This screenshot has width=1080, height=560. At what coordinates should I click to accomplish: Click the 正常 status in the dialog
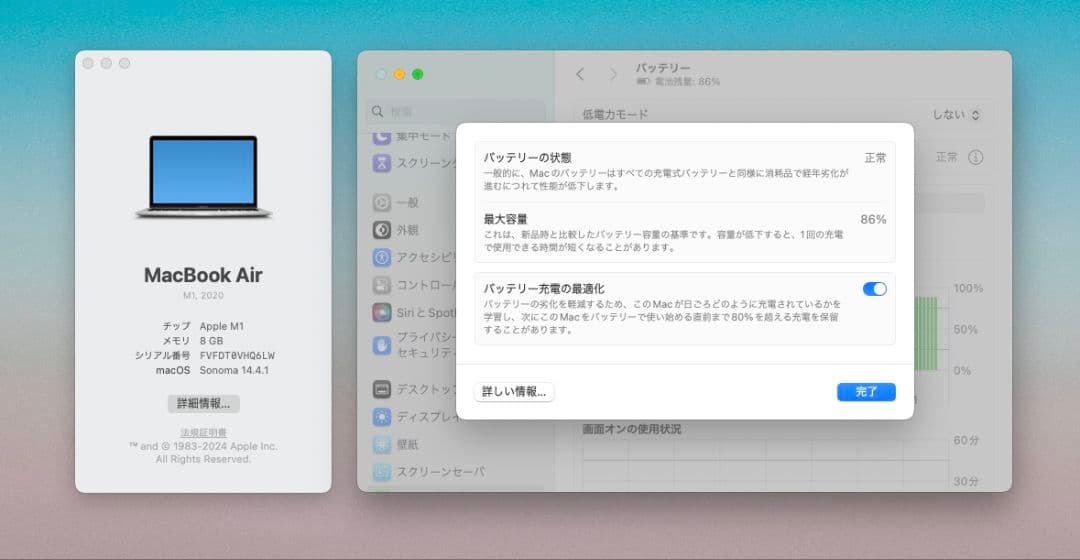(x=875, y=158)
